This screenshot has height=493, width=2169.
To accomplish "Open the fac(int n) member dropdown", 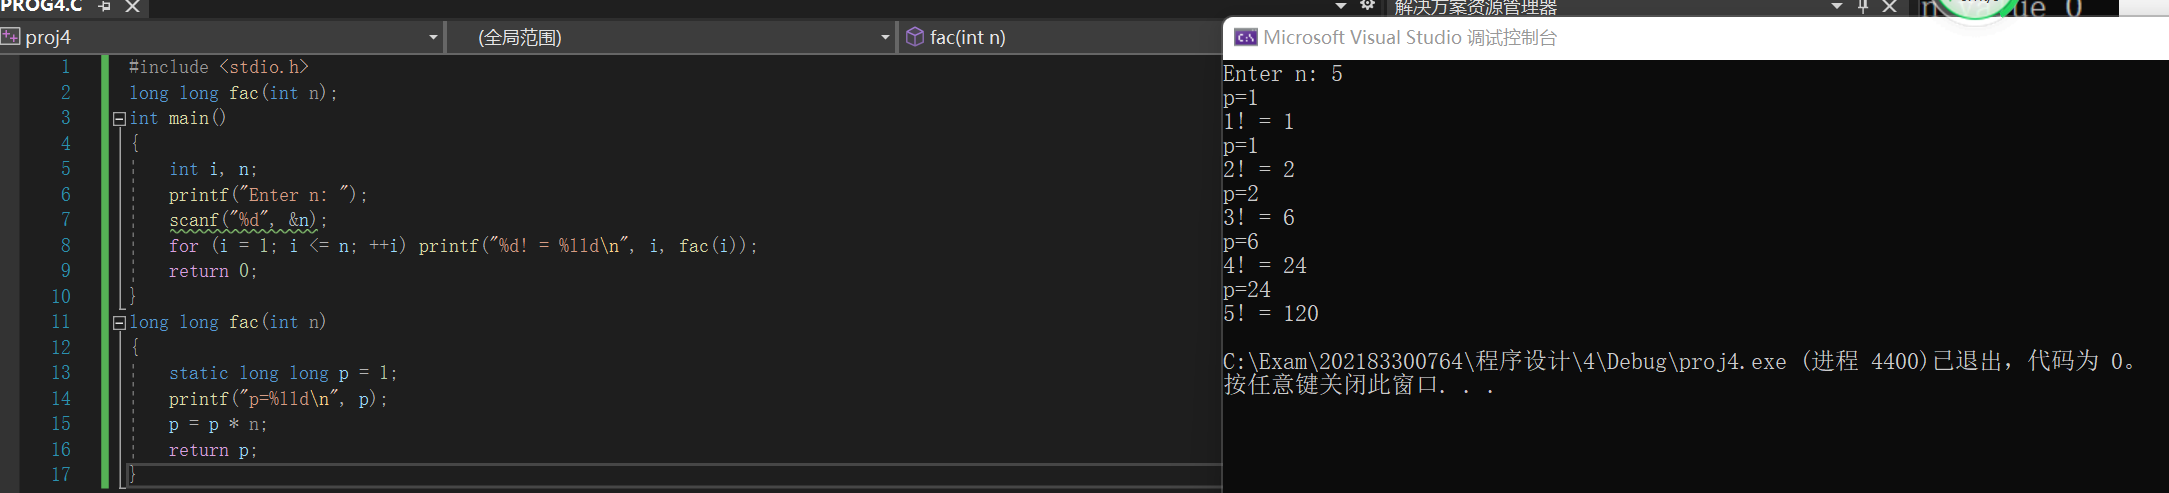I will pyautogui.click(x=1060, y=37).
